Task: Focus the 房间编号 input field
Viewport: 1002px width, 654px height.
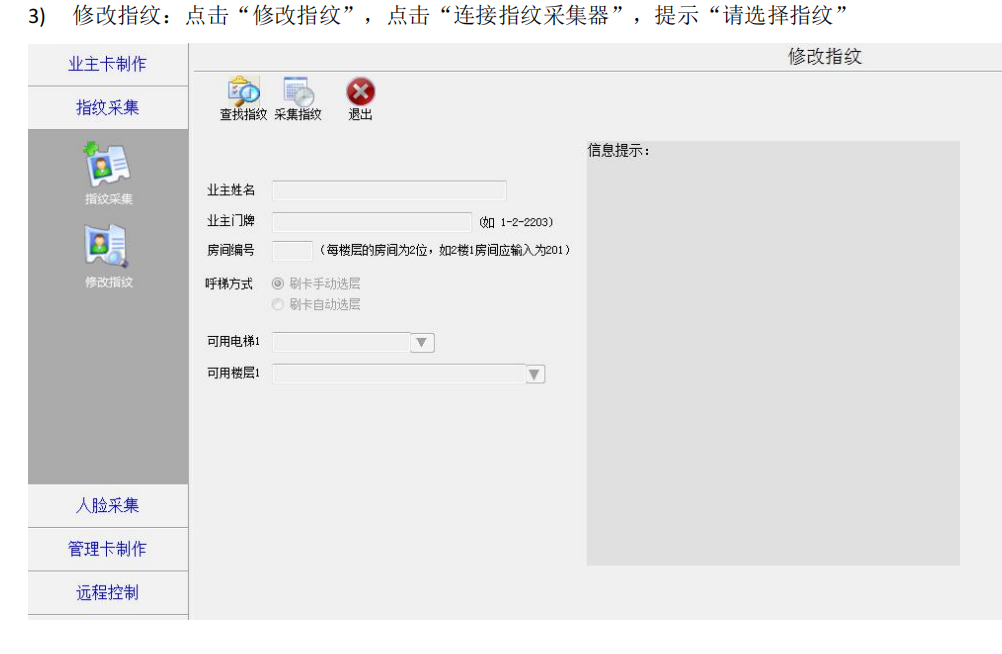Action: [292, 250]
